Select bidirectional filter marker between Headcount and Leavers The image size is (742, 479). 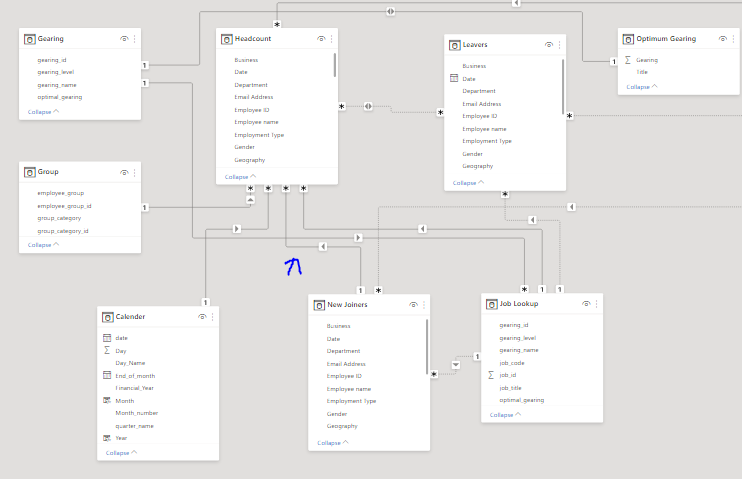368,106
